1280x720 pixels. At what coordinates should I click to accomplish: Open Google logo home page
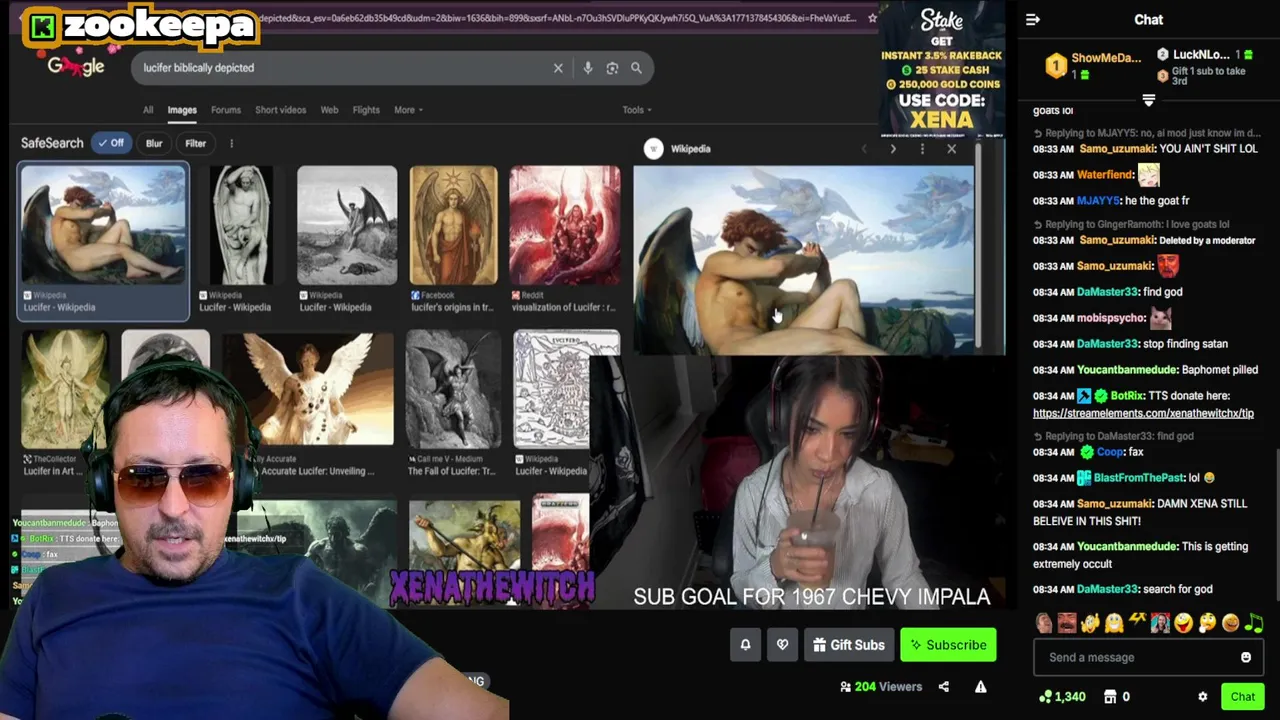pyautogui.click(x=76, y=67)
